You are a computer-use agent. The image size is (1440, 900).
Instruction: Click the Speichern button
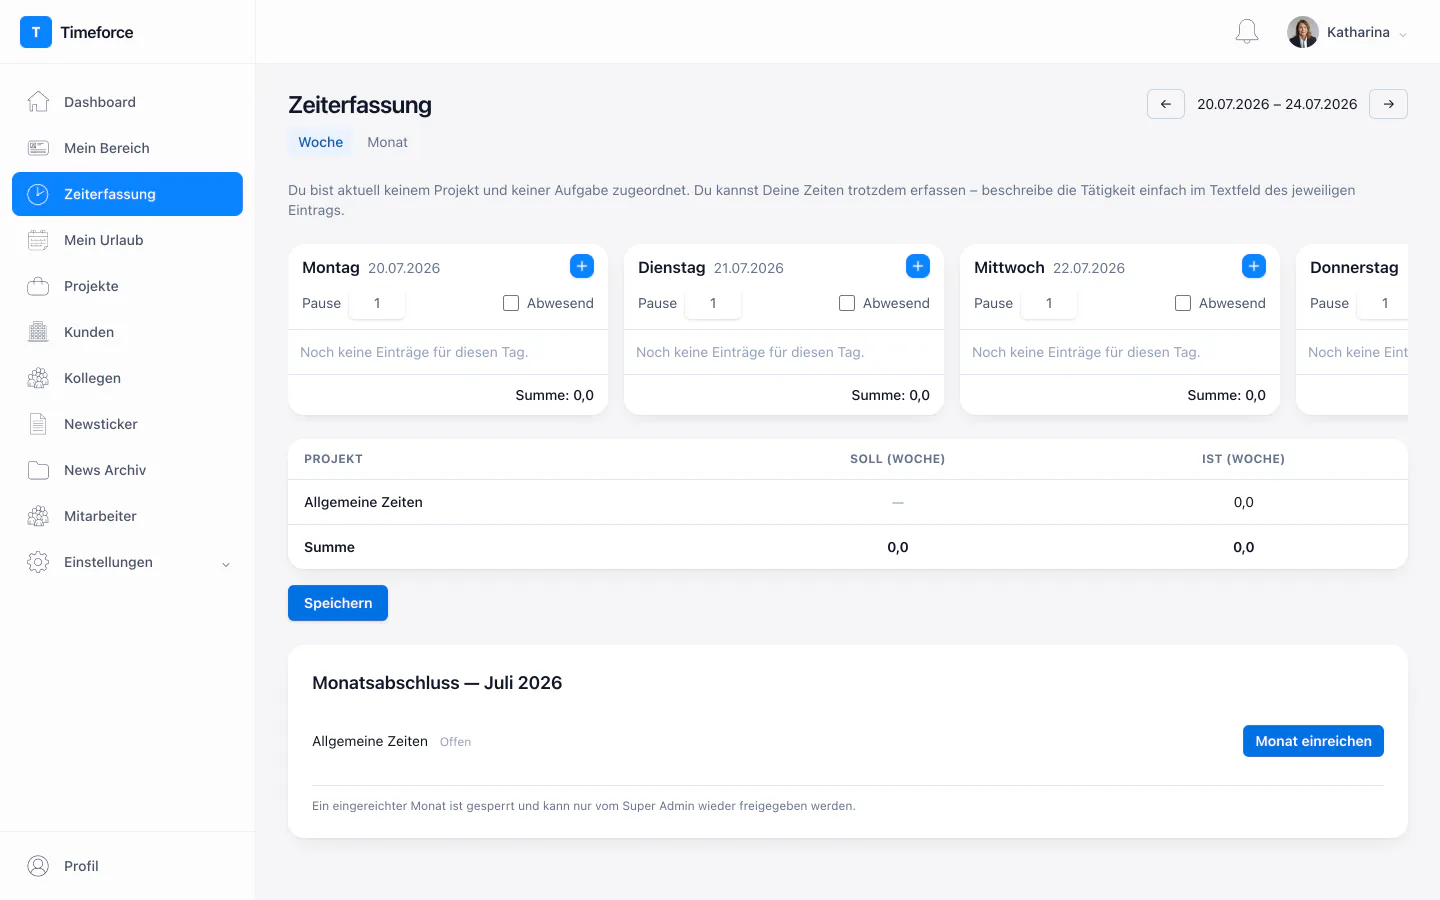338,603
